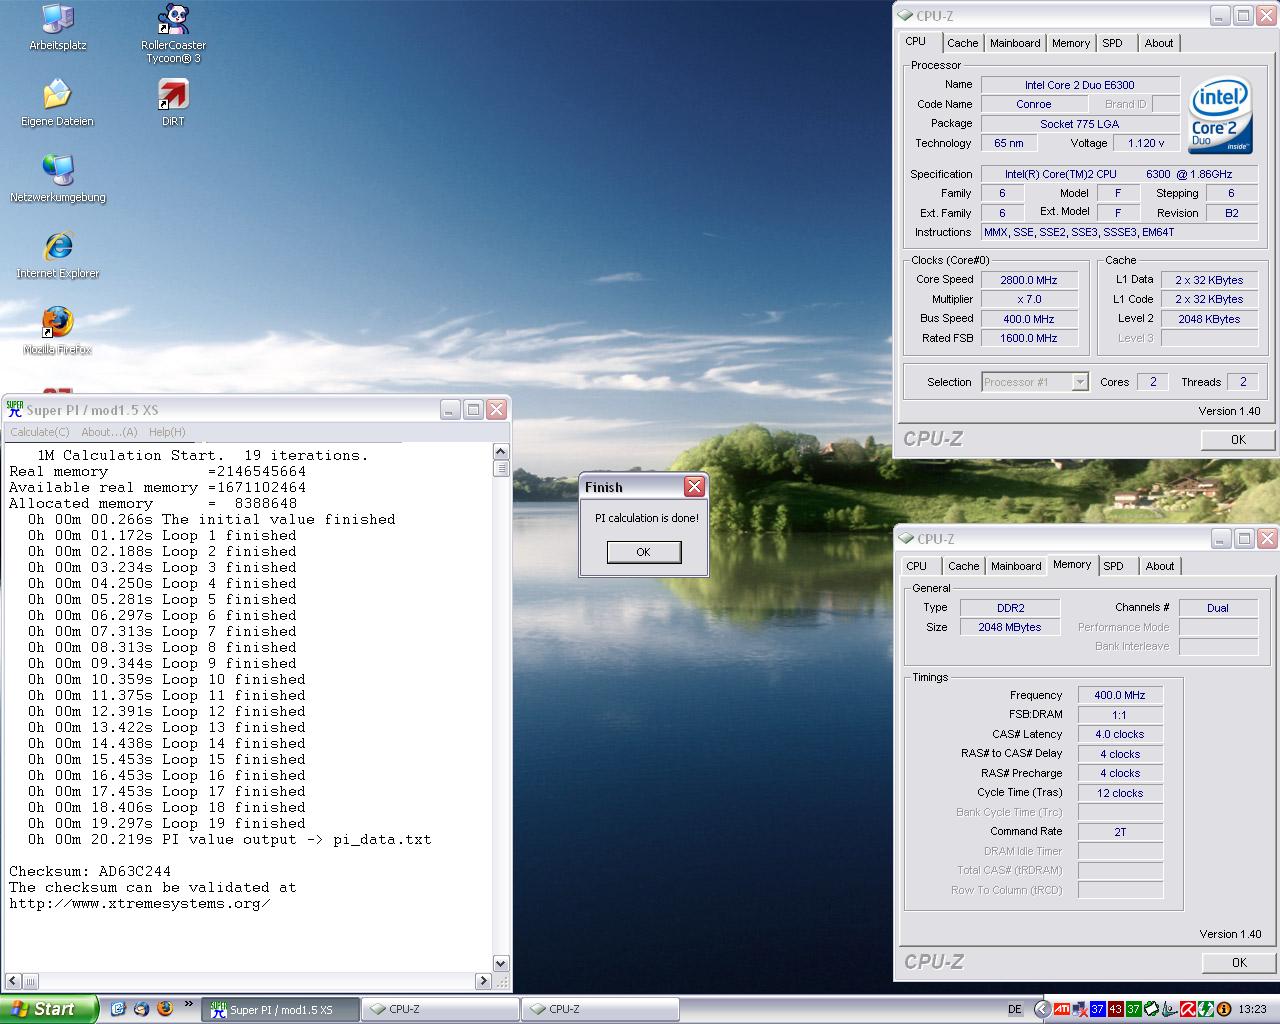
Task: Click Checksum: AD63C244 line in Super PI
Action: click(x=90, y=871)
